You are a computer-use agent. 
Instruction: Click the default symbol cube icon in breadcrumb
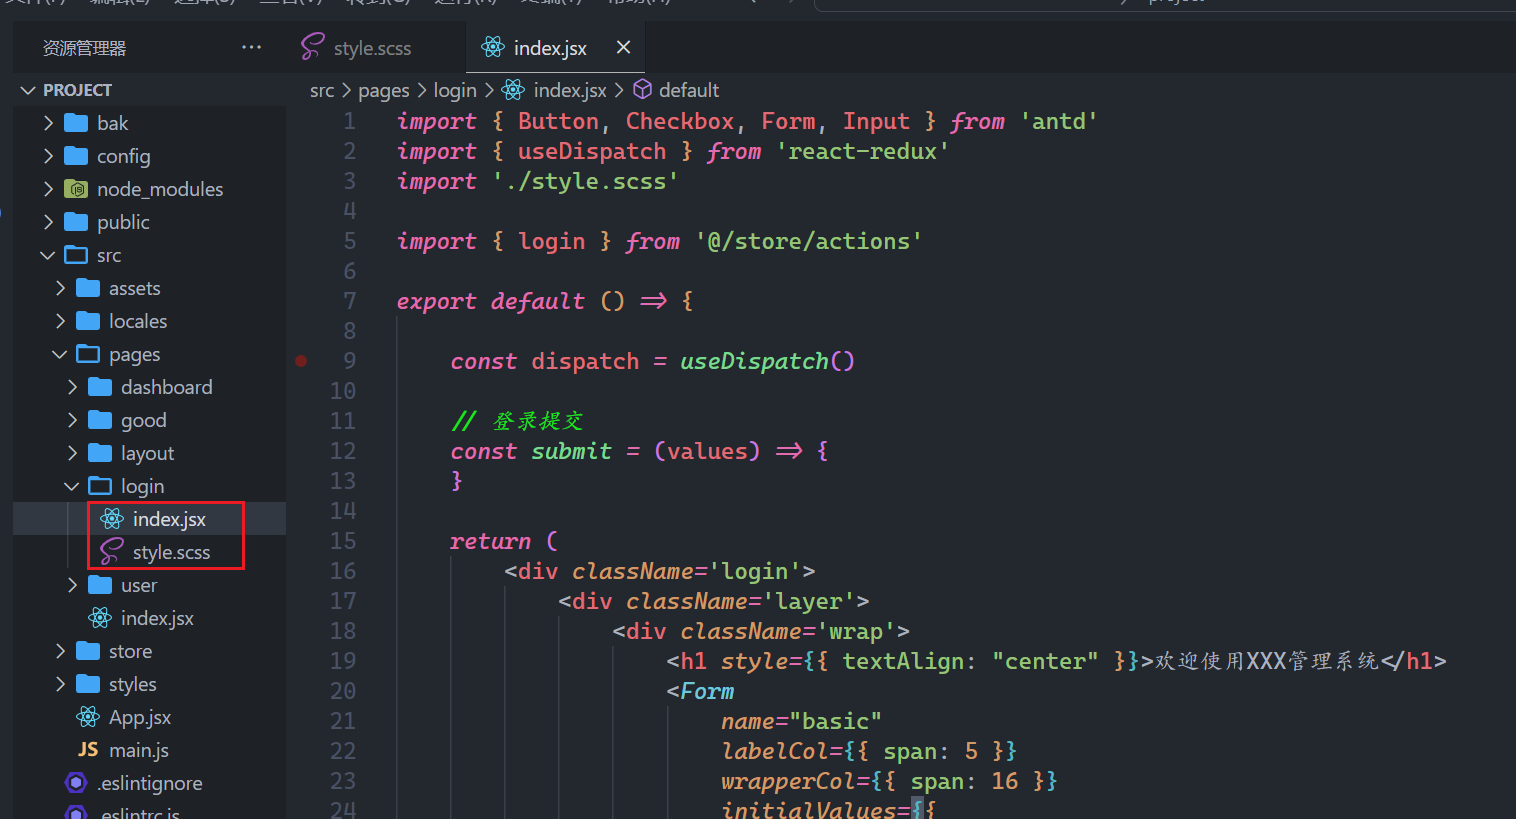point(643,90)
